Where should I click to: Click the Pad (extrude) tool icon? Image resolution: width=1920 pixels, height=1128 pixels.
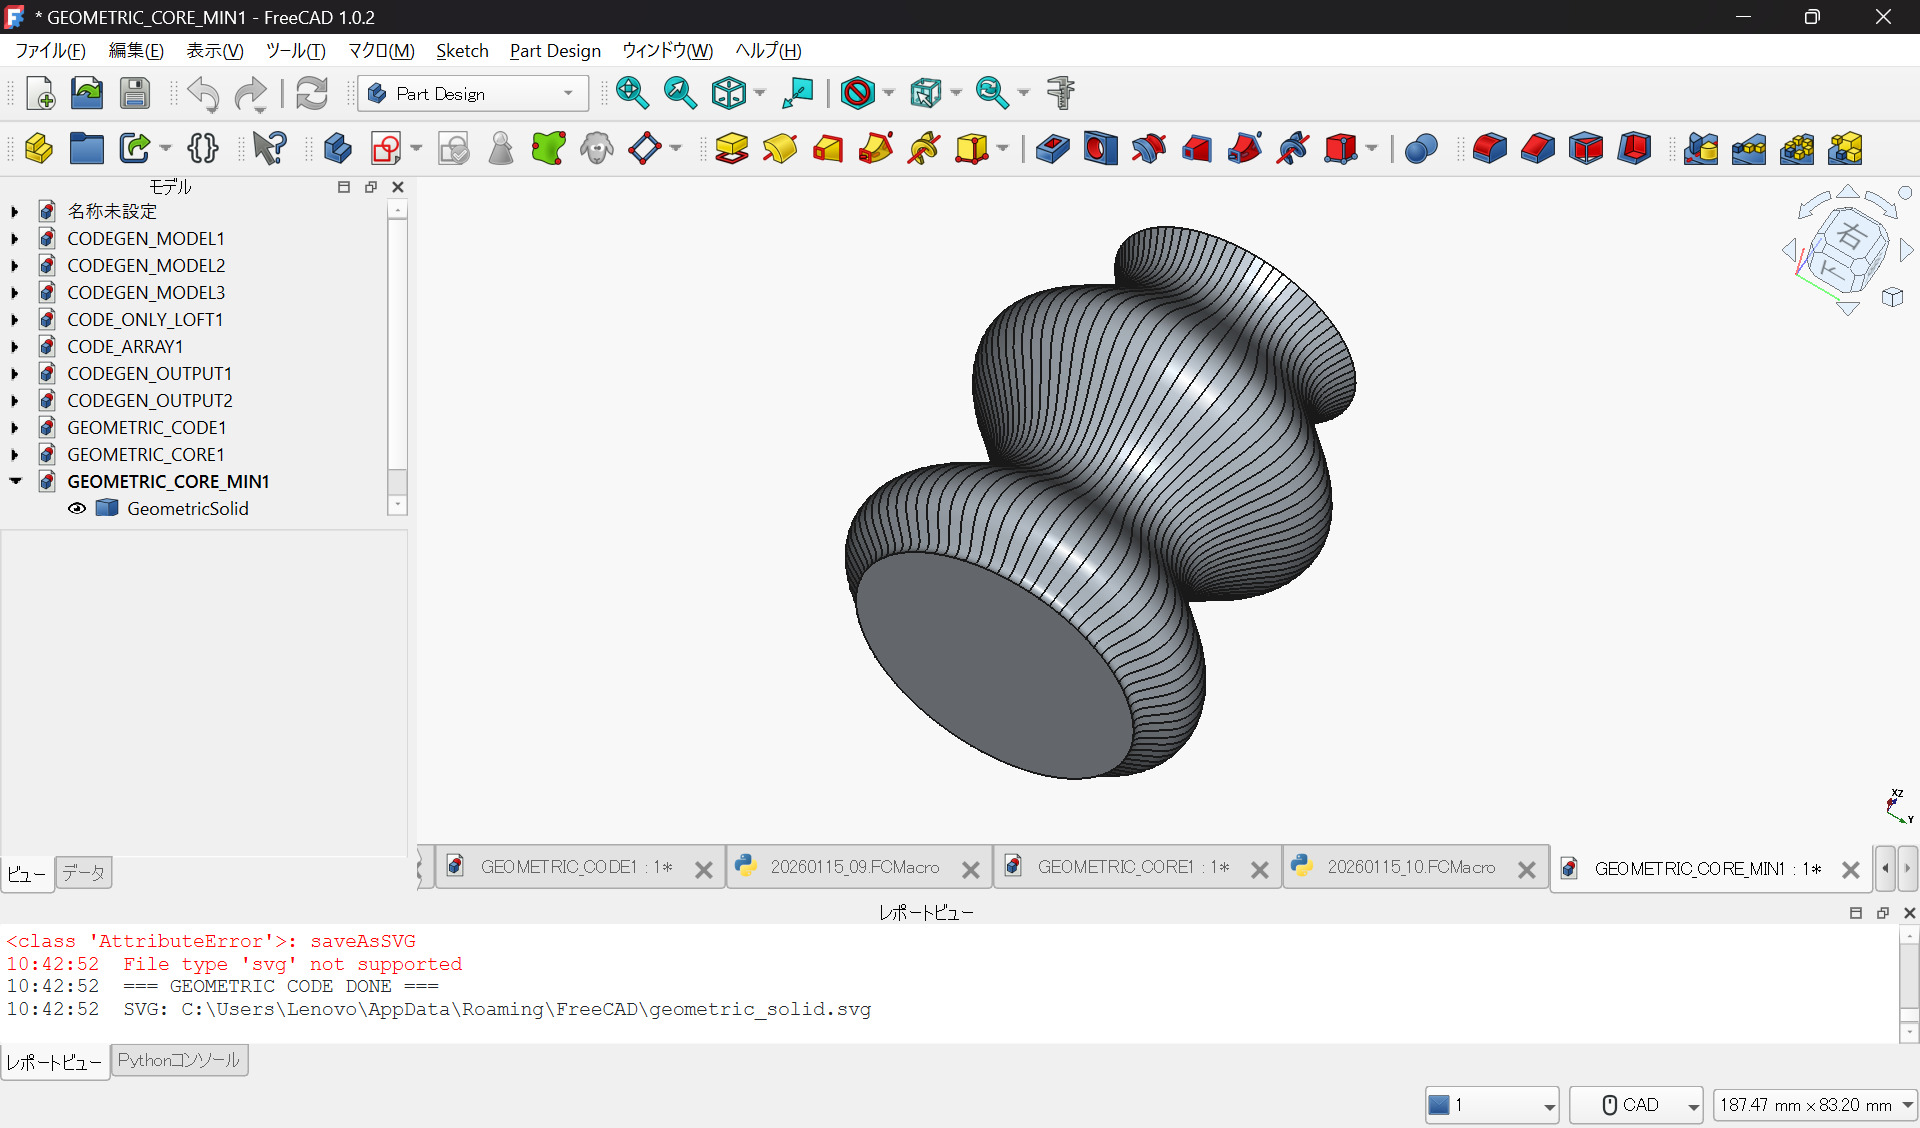coord(732,149)
